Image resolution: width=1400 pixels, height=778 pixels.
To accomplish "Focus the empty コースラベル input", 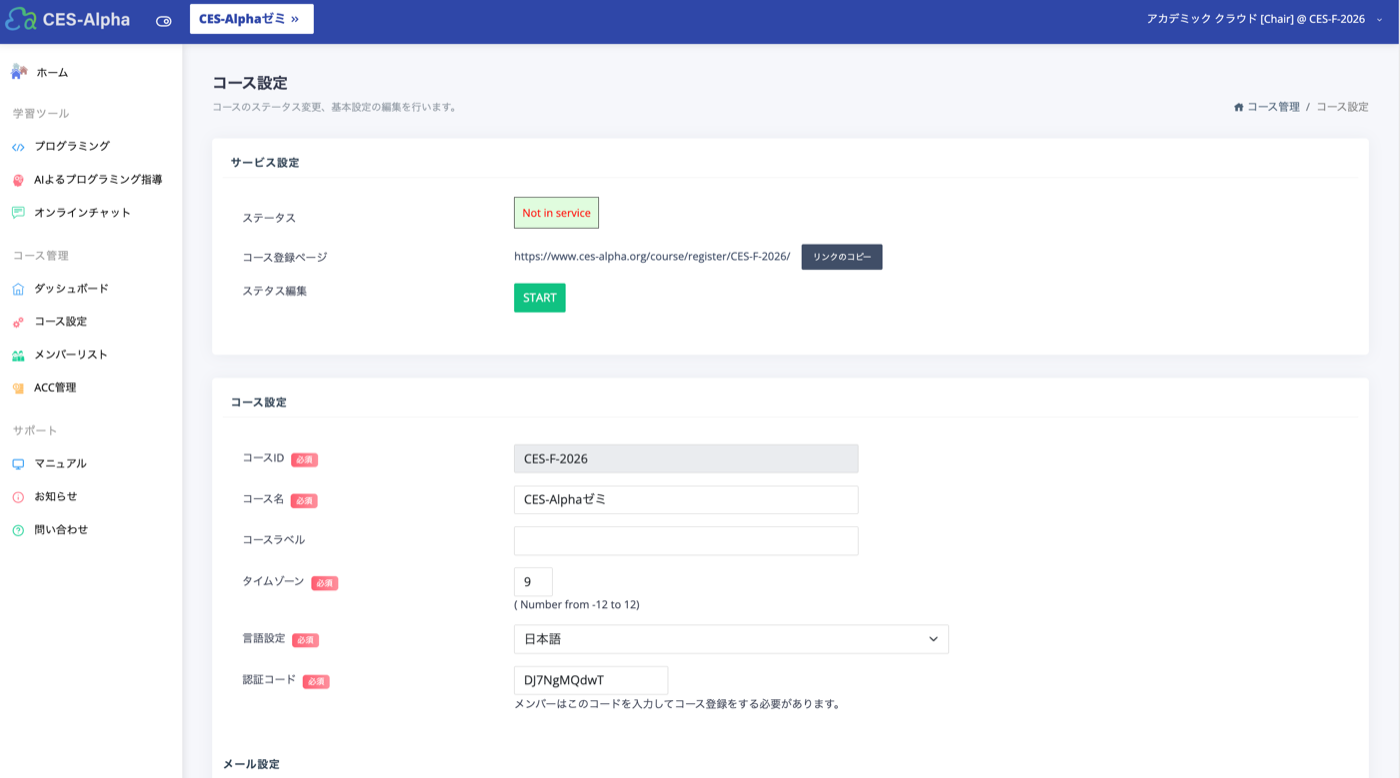I will [686, 541].
